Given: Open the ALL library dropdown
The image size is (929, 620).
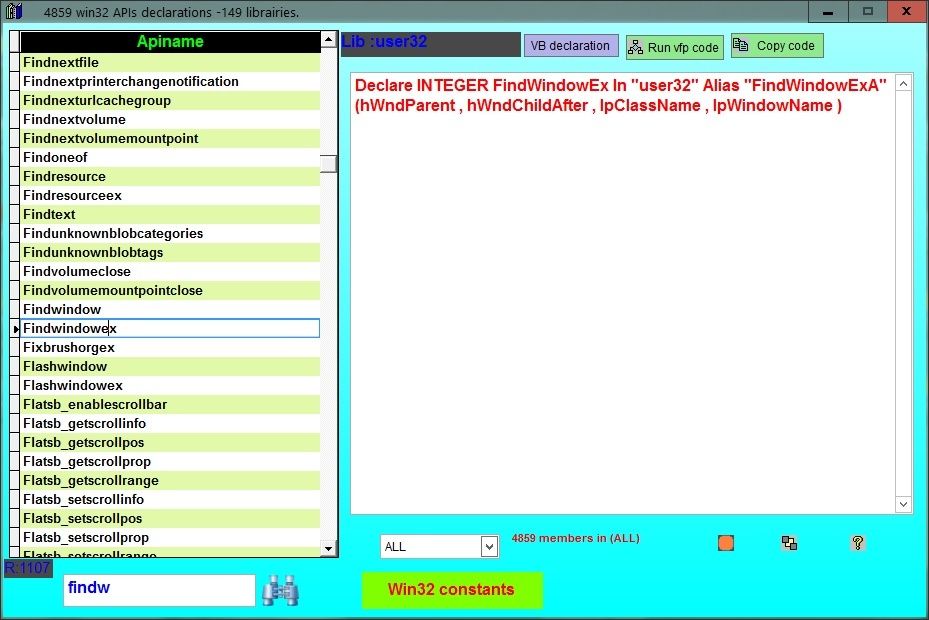Looking at the screenshot, I should [x=489, y=546].
